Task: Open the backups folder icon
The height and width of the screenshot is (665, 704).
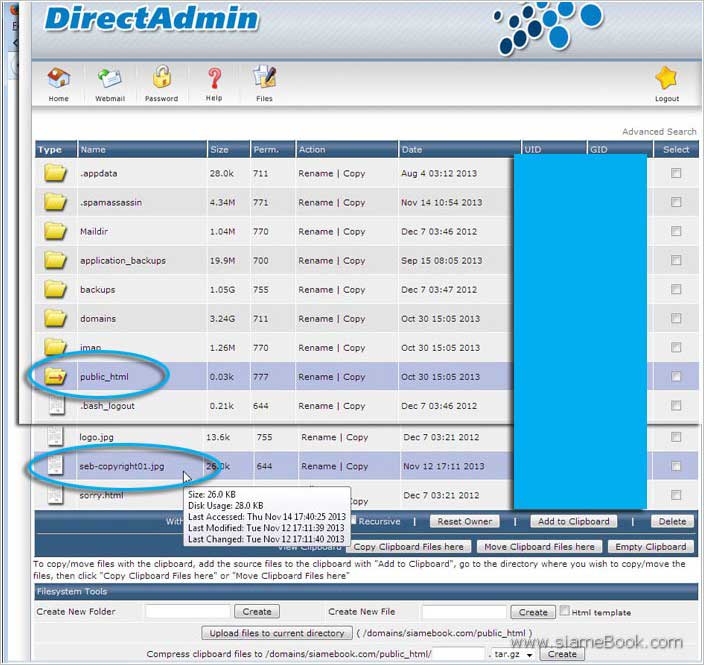Action: 55,289
